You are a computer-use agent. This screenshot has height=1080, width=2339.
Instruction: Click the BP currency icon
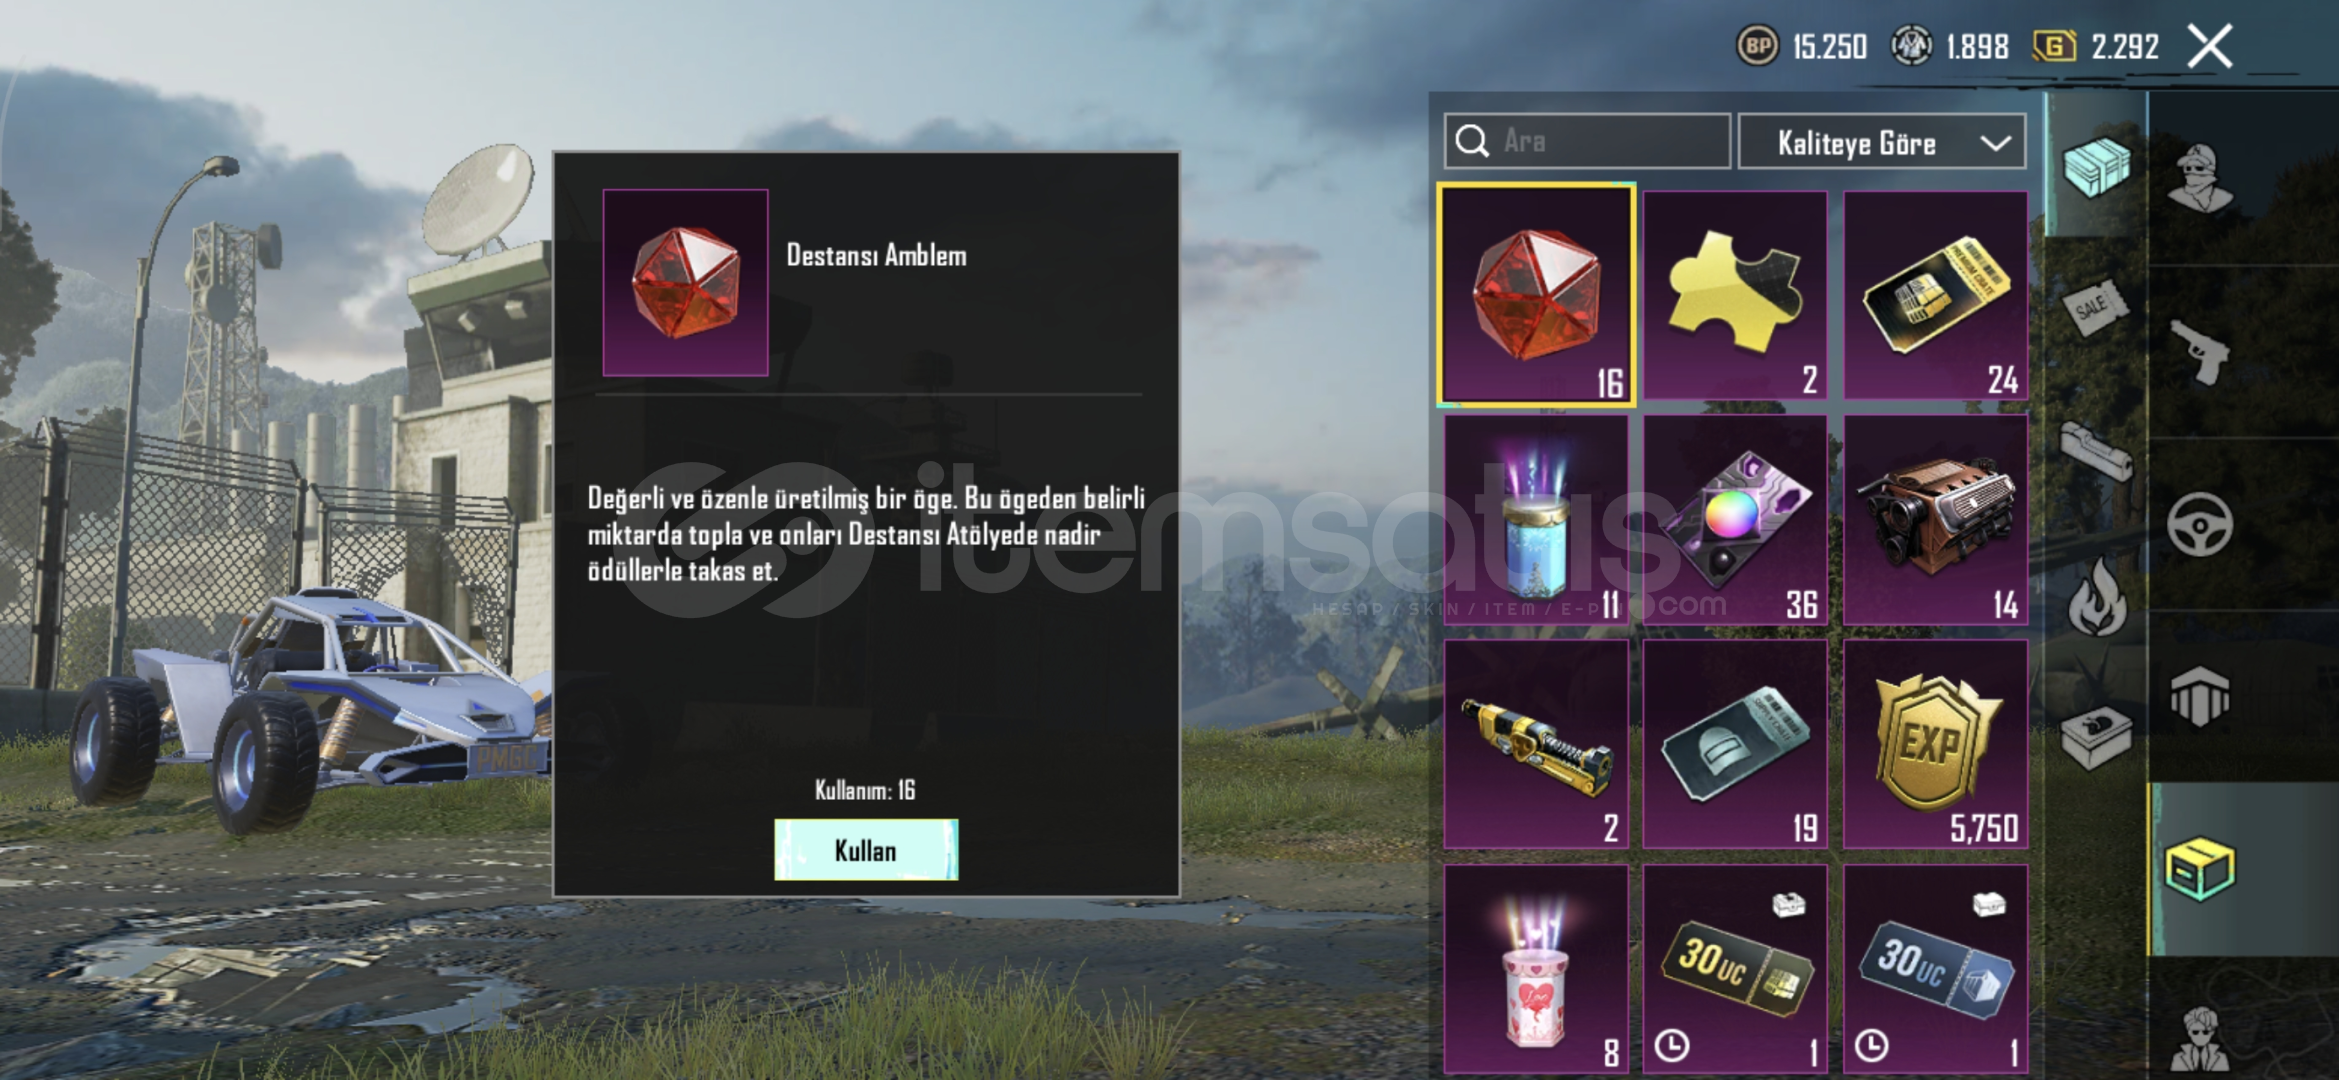pyautogui.click(x=1758, y=46)
